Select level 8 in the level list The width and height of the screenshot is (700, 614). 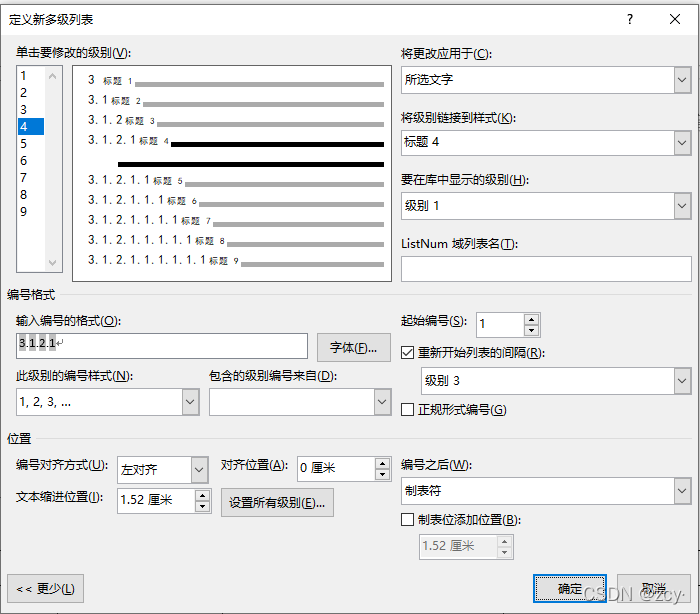pyautogui.click(x=30, y=194)
